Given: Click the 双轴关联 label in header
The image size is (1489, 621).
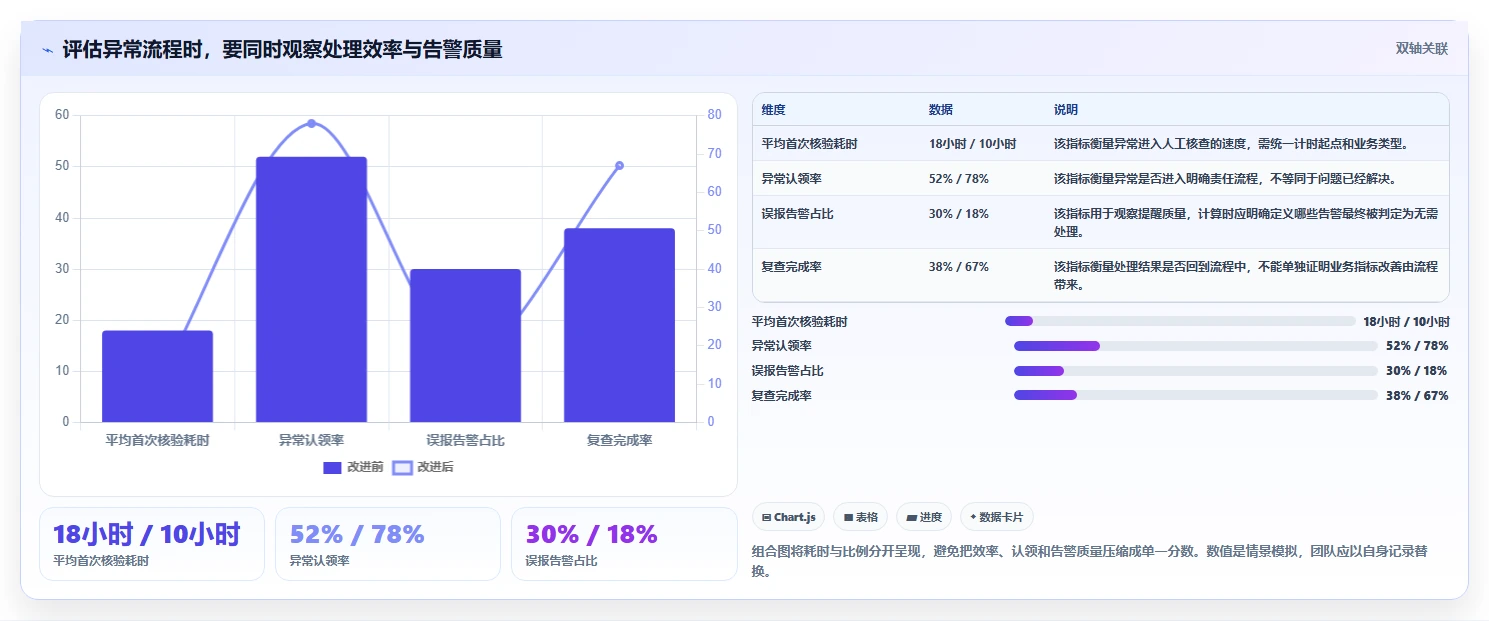Looking at the screenshot, I should [1422, 49].
